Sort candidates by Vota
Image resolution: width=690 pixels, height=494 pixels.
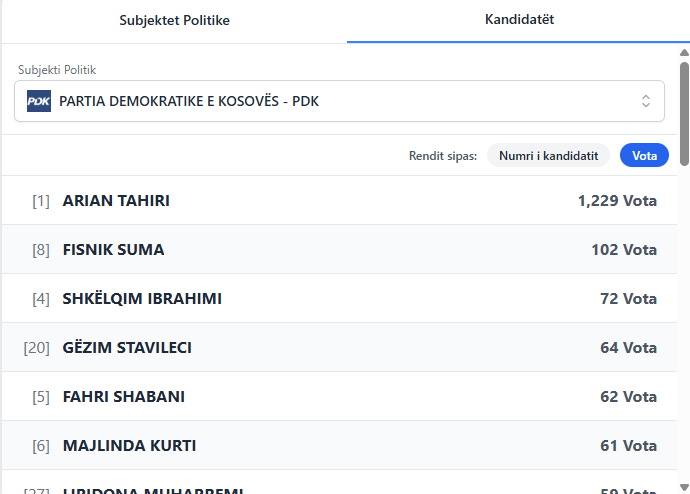click(x=644, y=155)
